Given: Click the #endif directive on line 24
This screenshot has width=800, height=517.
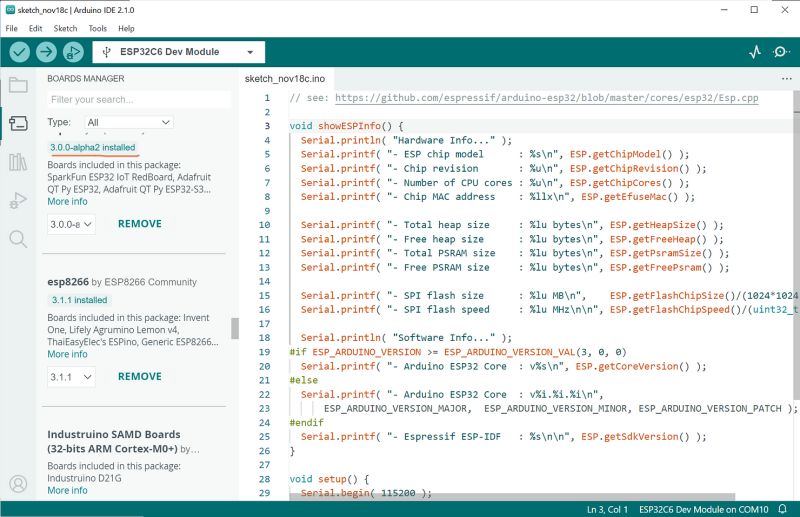Looking at the screenshot, I should (307, 423).
